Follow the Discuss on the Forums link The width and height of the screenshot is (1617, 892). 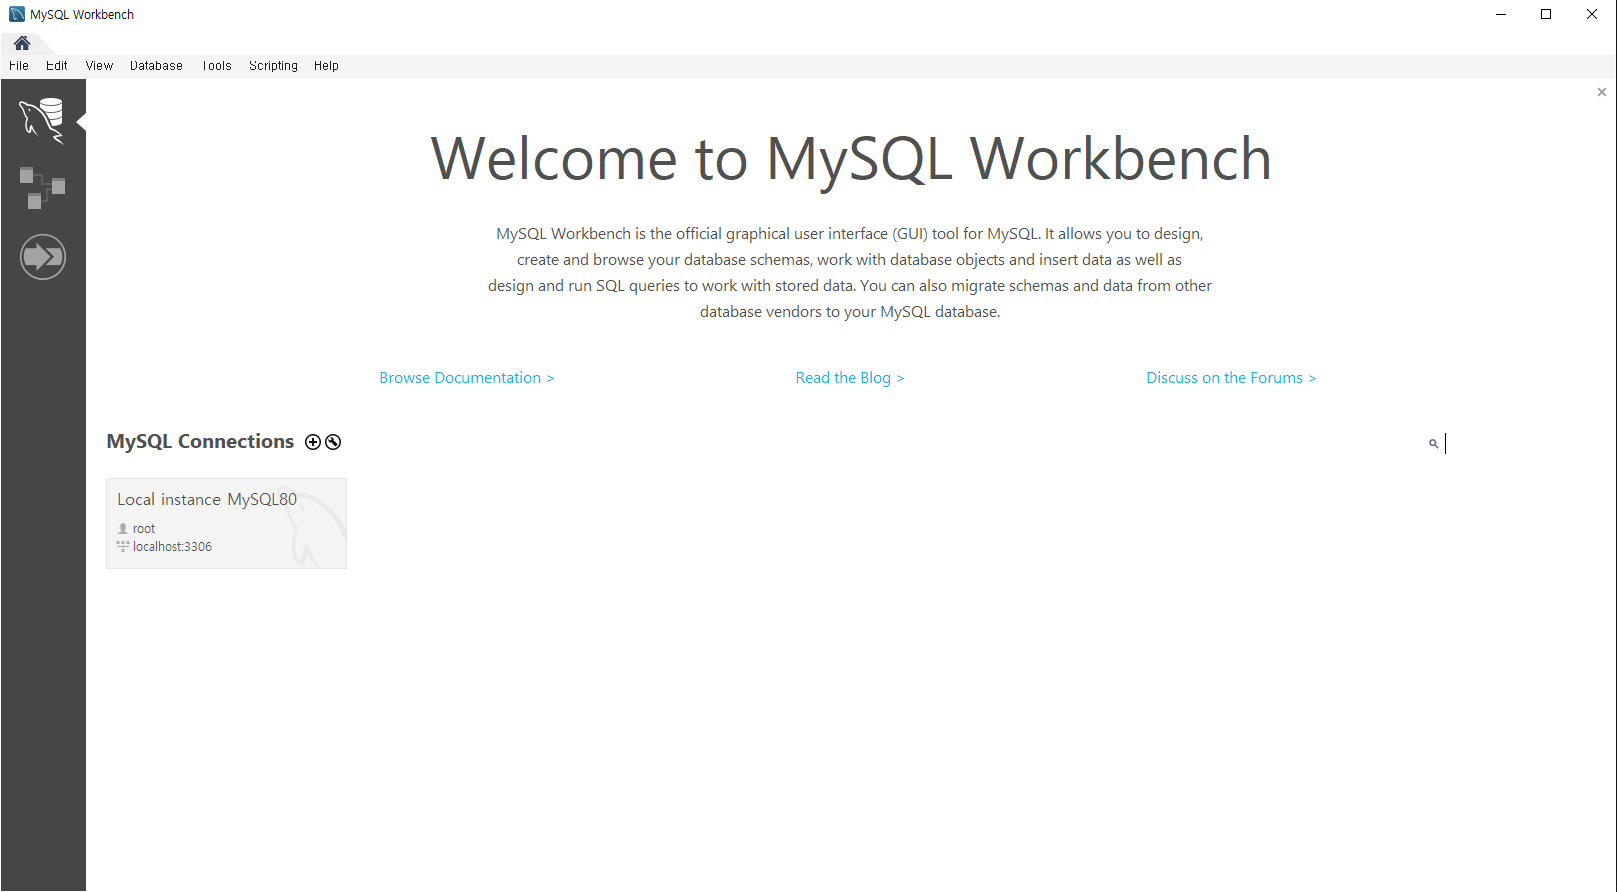pyautogui.click(x=1231, y=378)
